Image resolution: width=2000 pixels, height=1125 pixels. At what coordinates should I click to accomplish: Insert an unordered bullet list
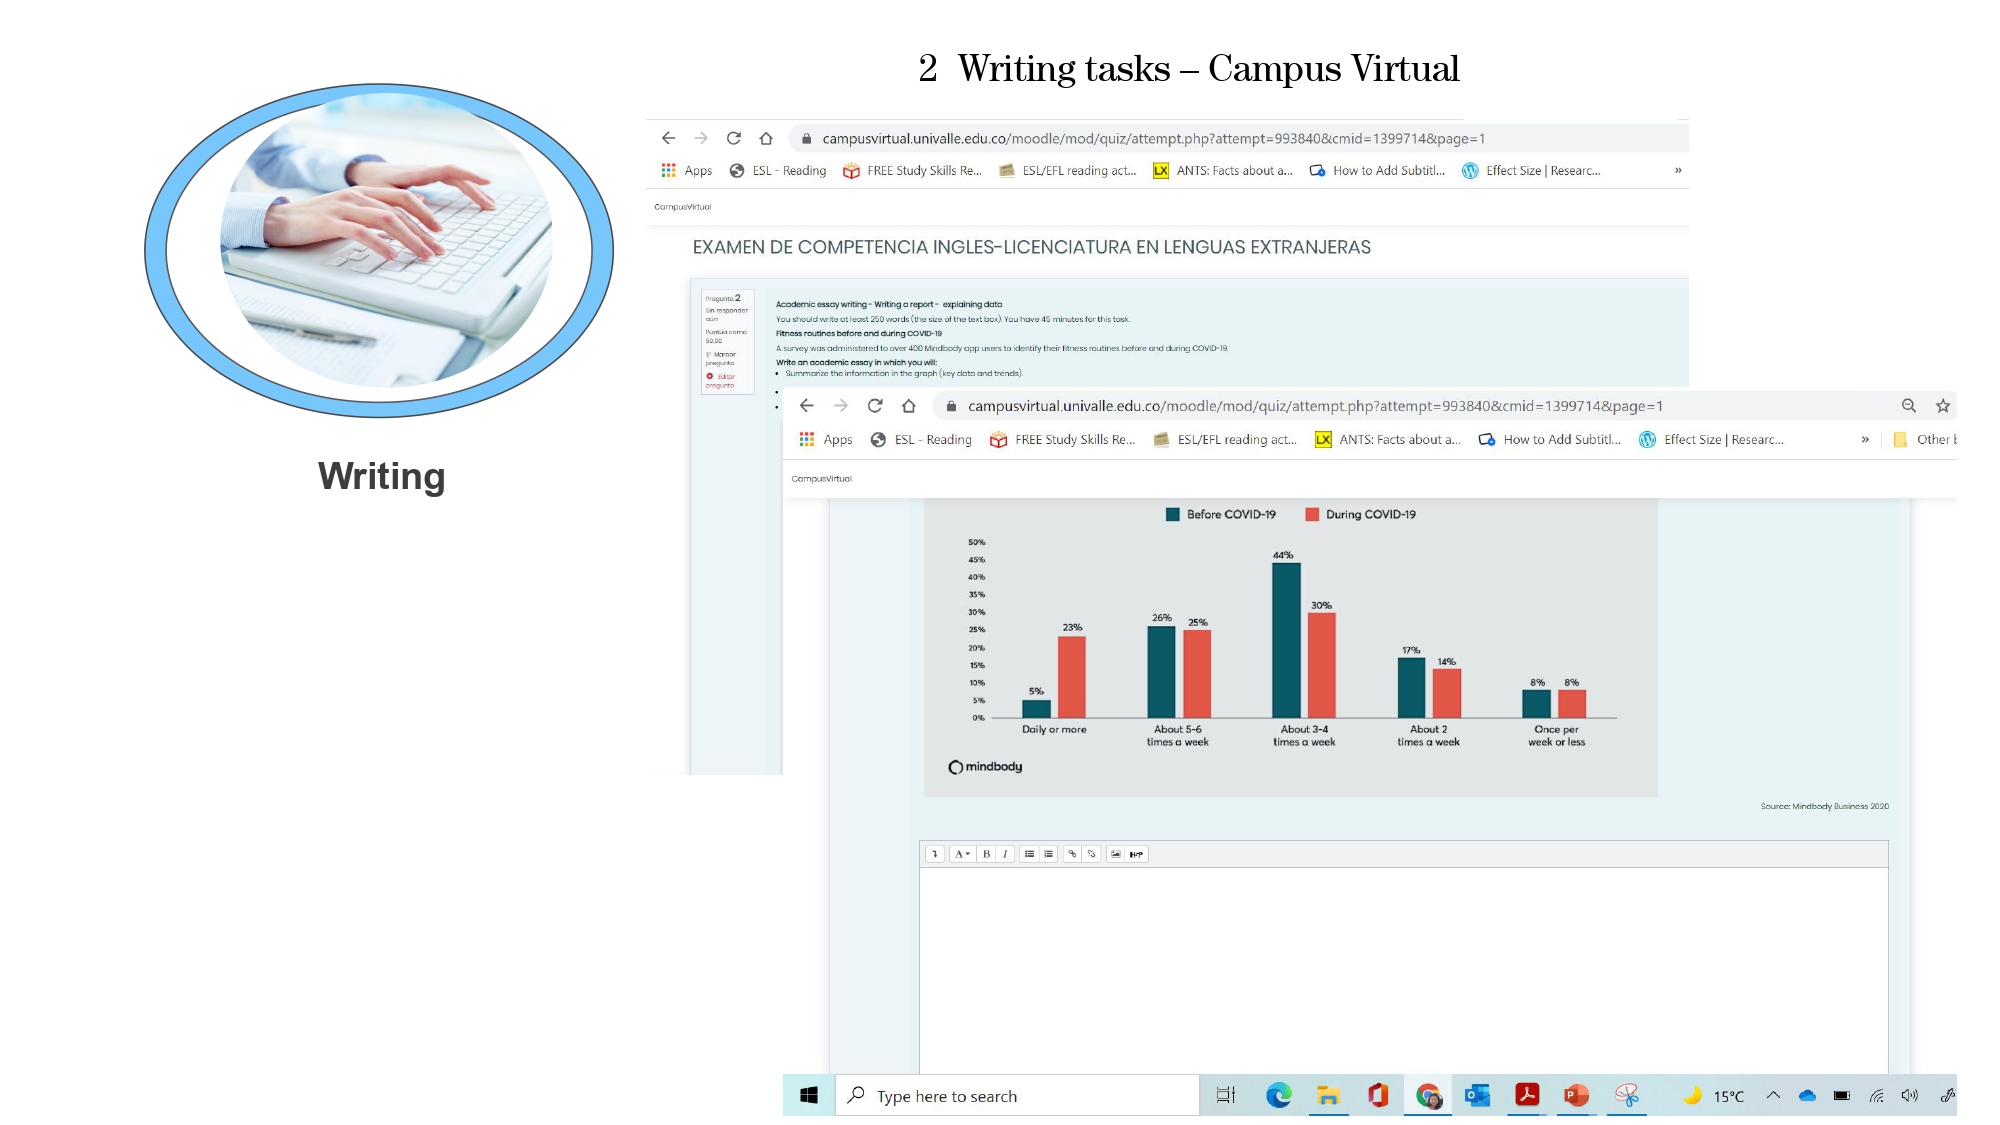(x=1029, y=854)
